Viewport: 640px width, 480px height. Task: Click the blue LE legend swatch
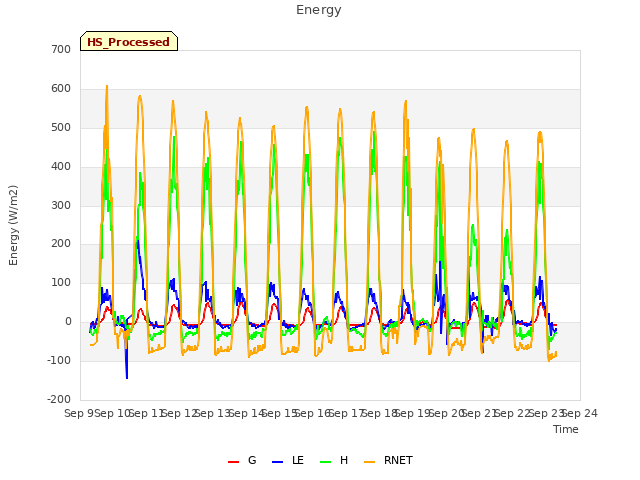click(x=277, y=462)
